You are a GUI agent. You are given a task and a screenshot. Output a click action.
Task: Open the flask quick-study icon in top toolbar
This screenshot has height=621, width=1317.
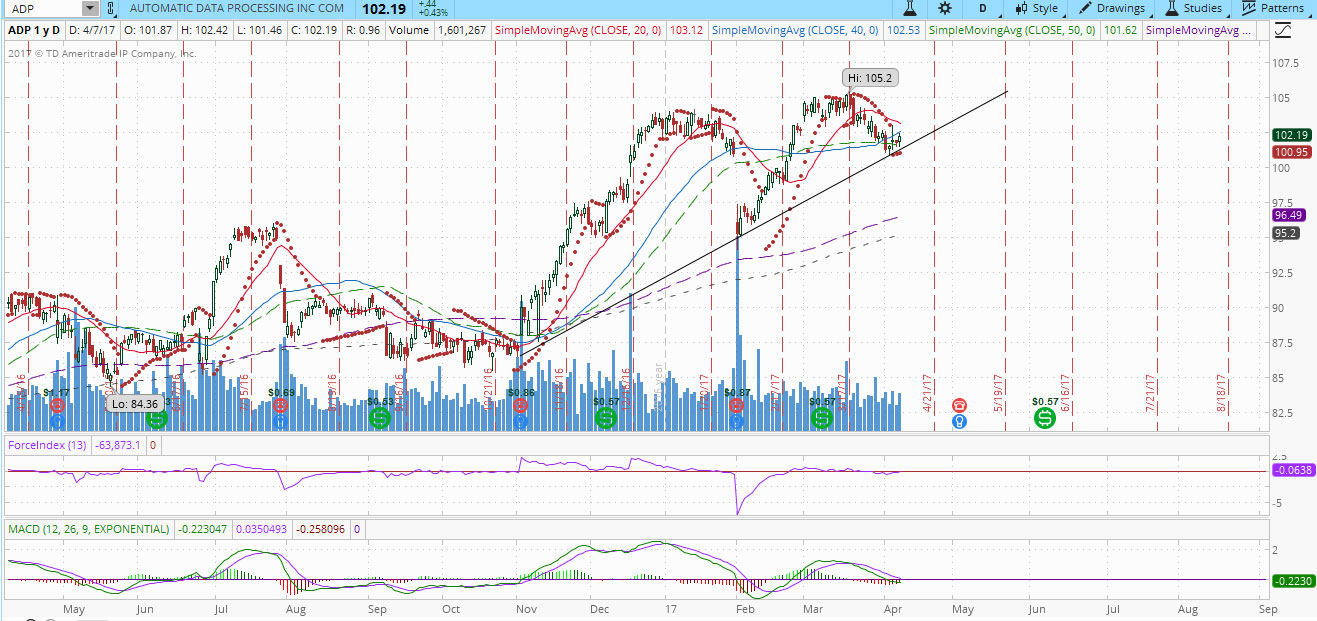coord(910,8)
